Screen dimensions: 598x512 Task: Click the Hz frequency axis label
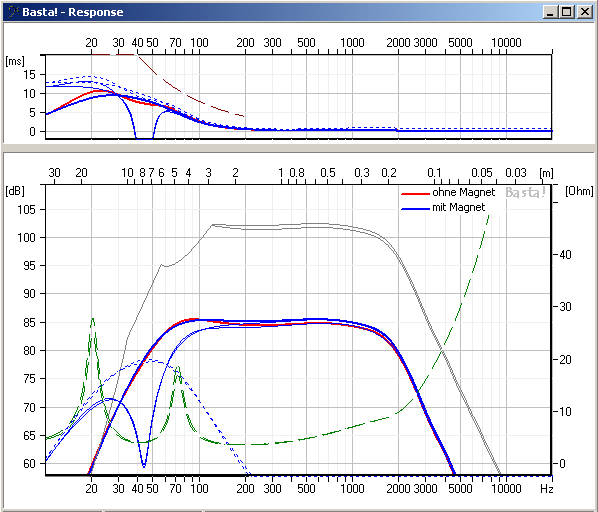click(546, 488)
